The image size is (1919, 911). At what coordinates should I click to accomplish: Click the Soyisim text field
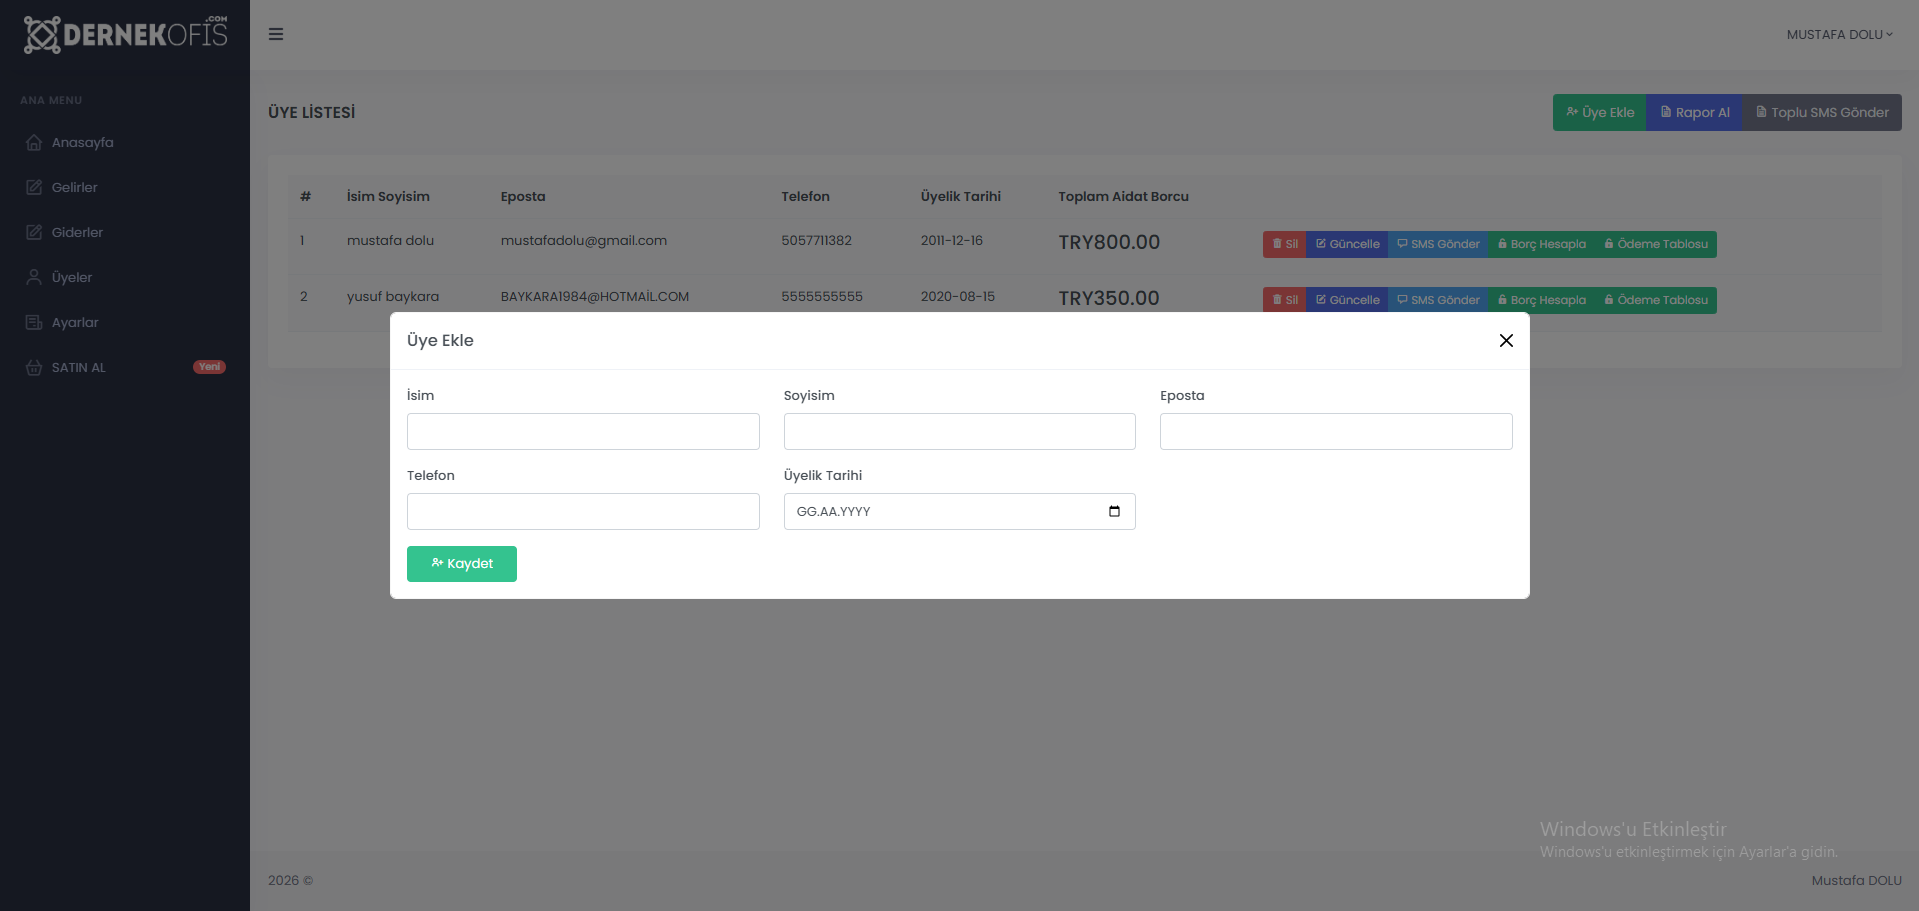point(960,431)
